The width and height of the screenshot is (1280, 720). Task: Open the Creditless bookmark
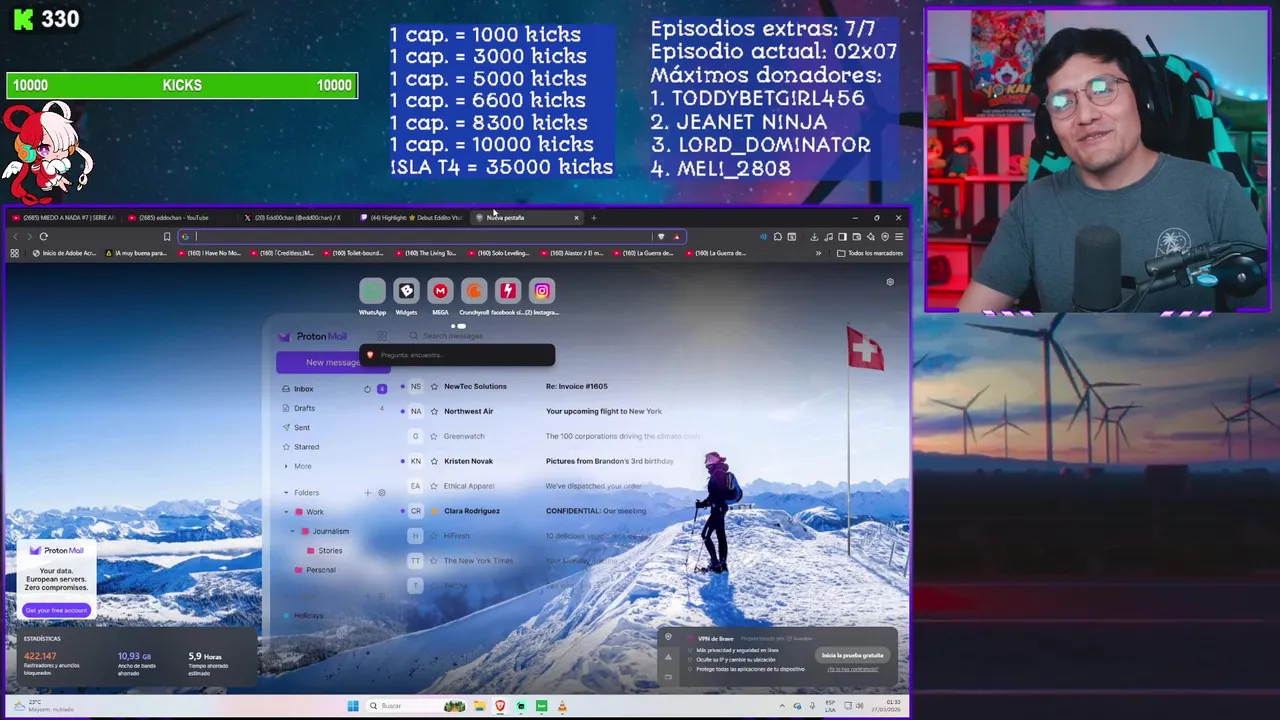pyautogui.click(x=281, y=253)
